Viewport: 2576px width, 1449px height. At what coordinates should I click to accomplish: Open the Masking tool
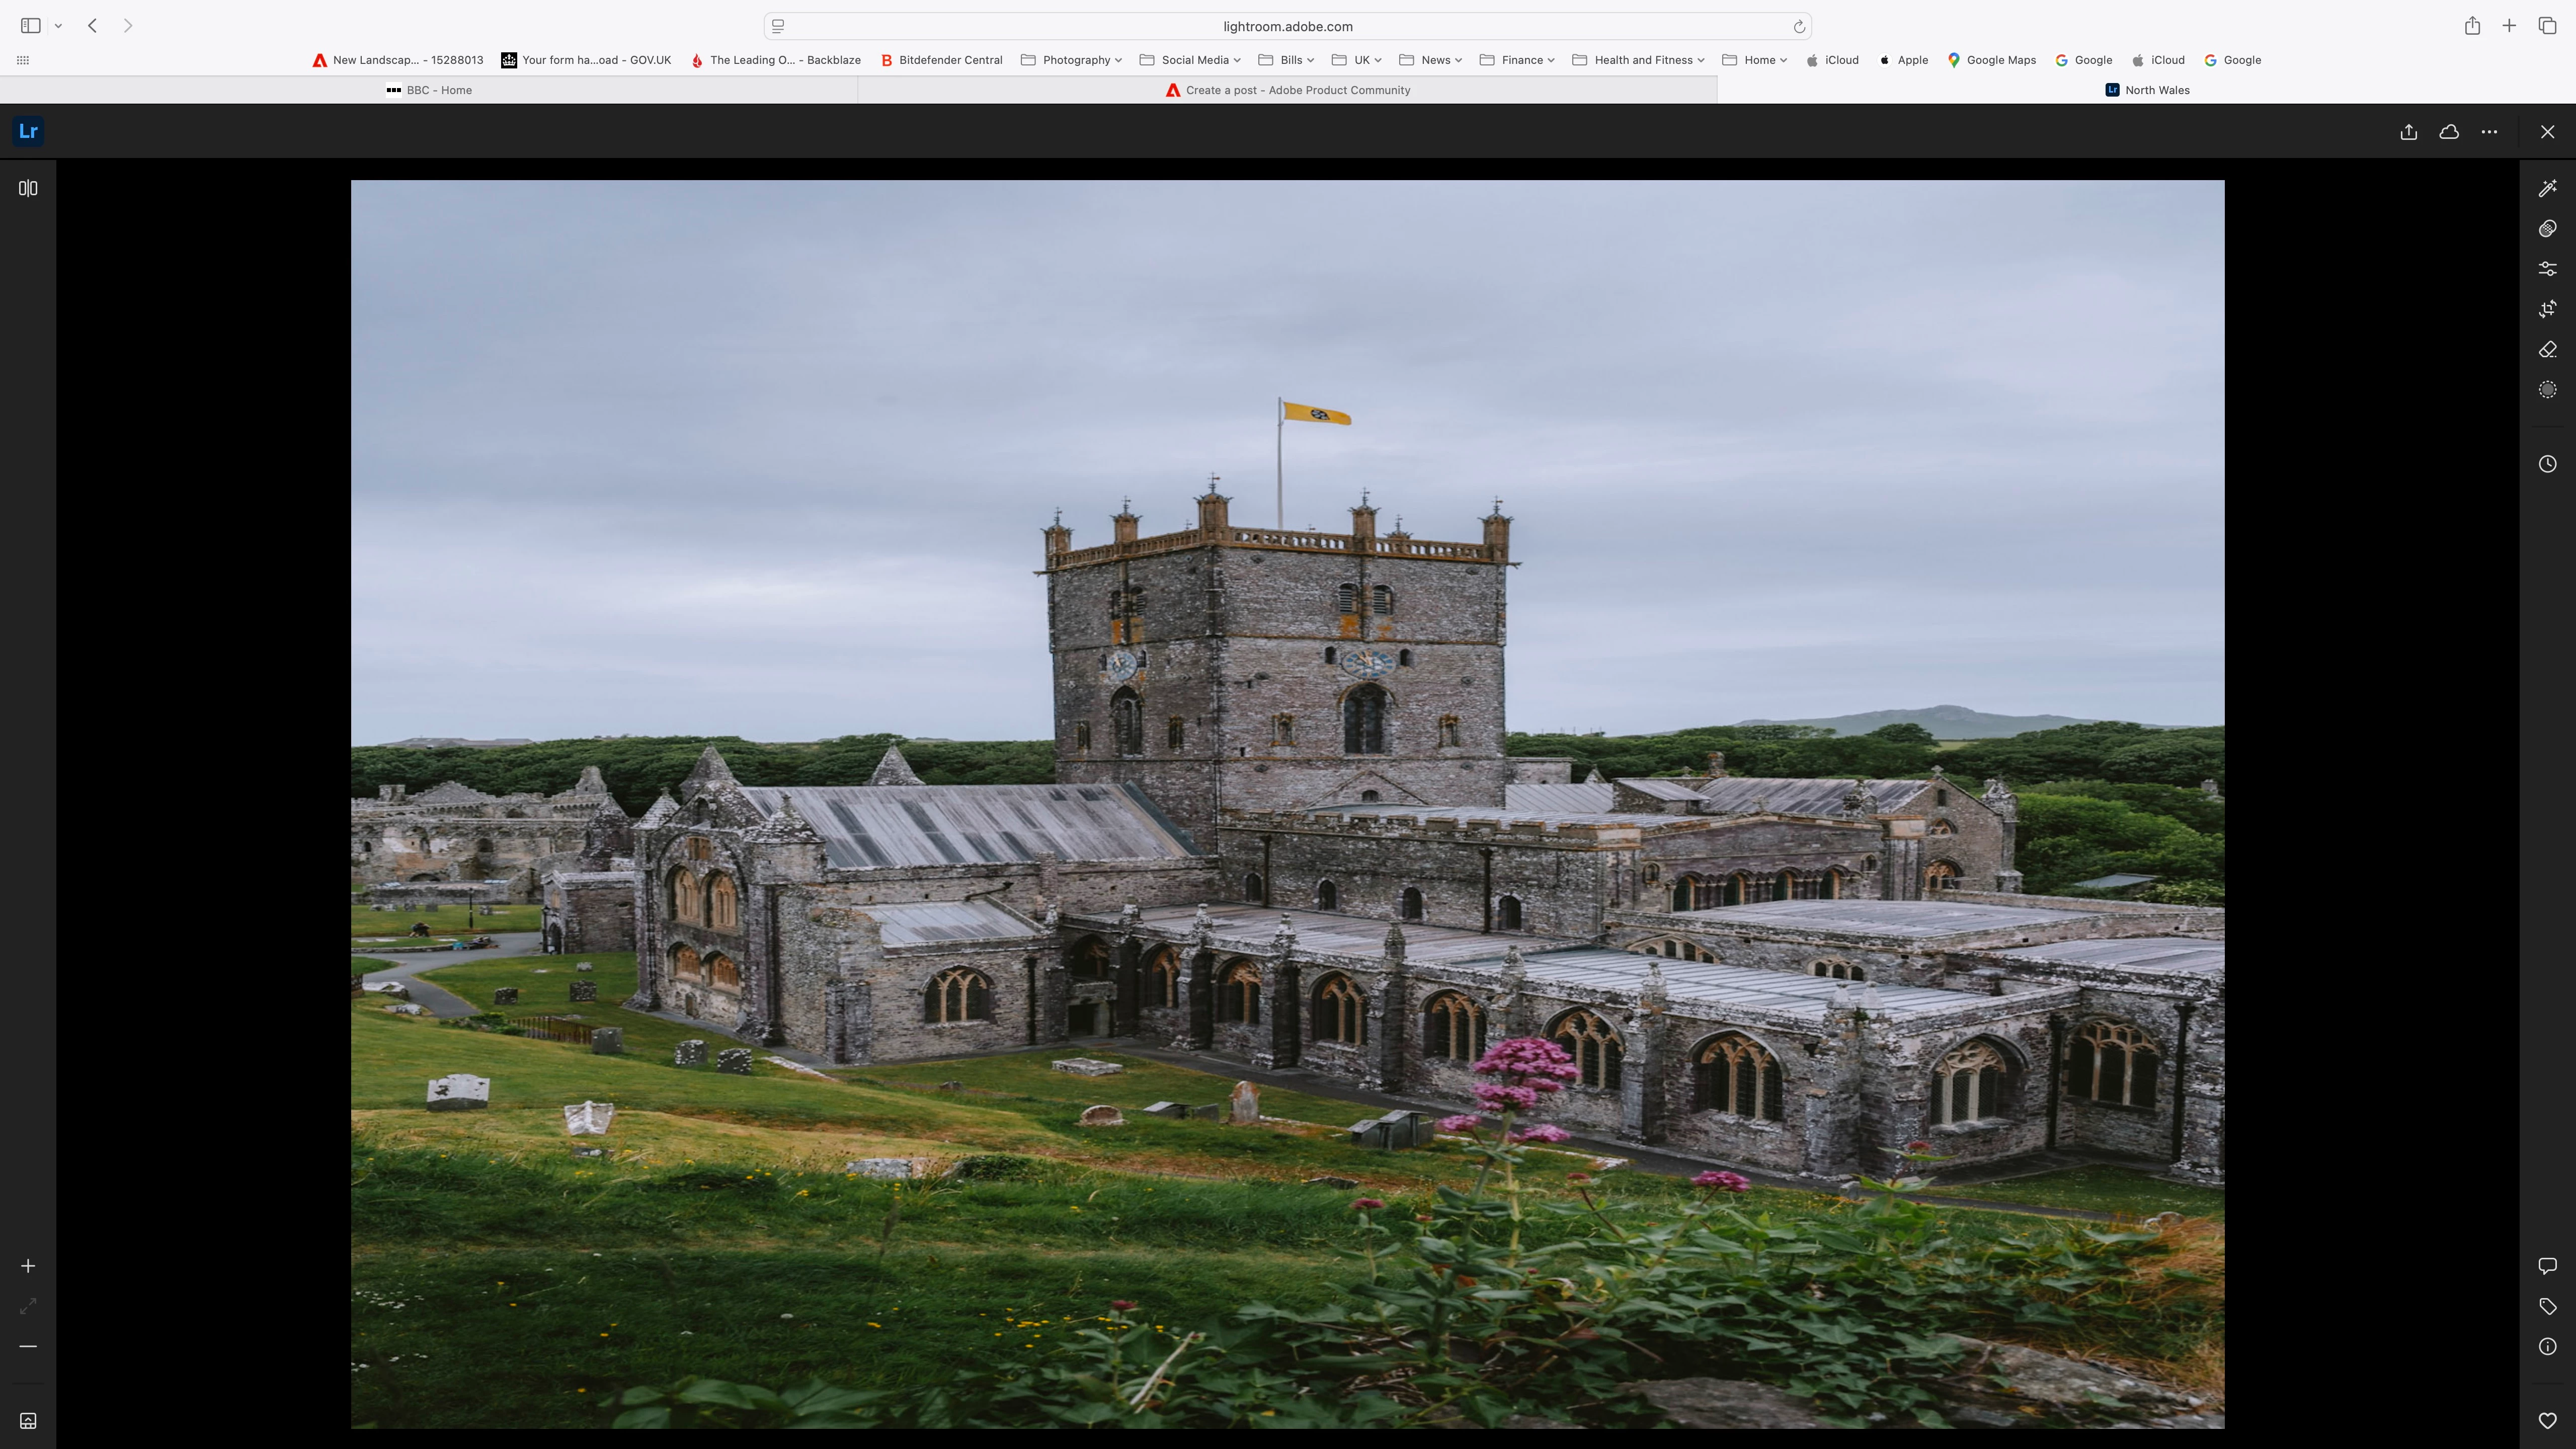pos(2547,390)
